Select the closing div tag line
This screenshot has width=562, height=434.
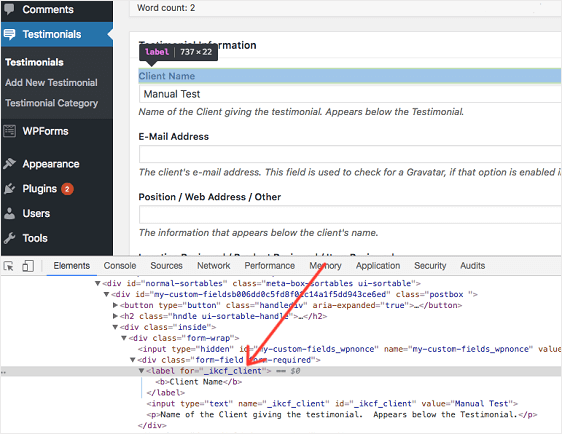[152, 426]
